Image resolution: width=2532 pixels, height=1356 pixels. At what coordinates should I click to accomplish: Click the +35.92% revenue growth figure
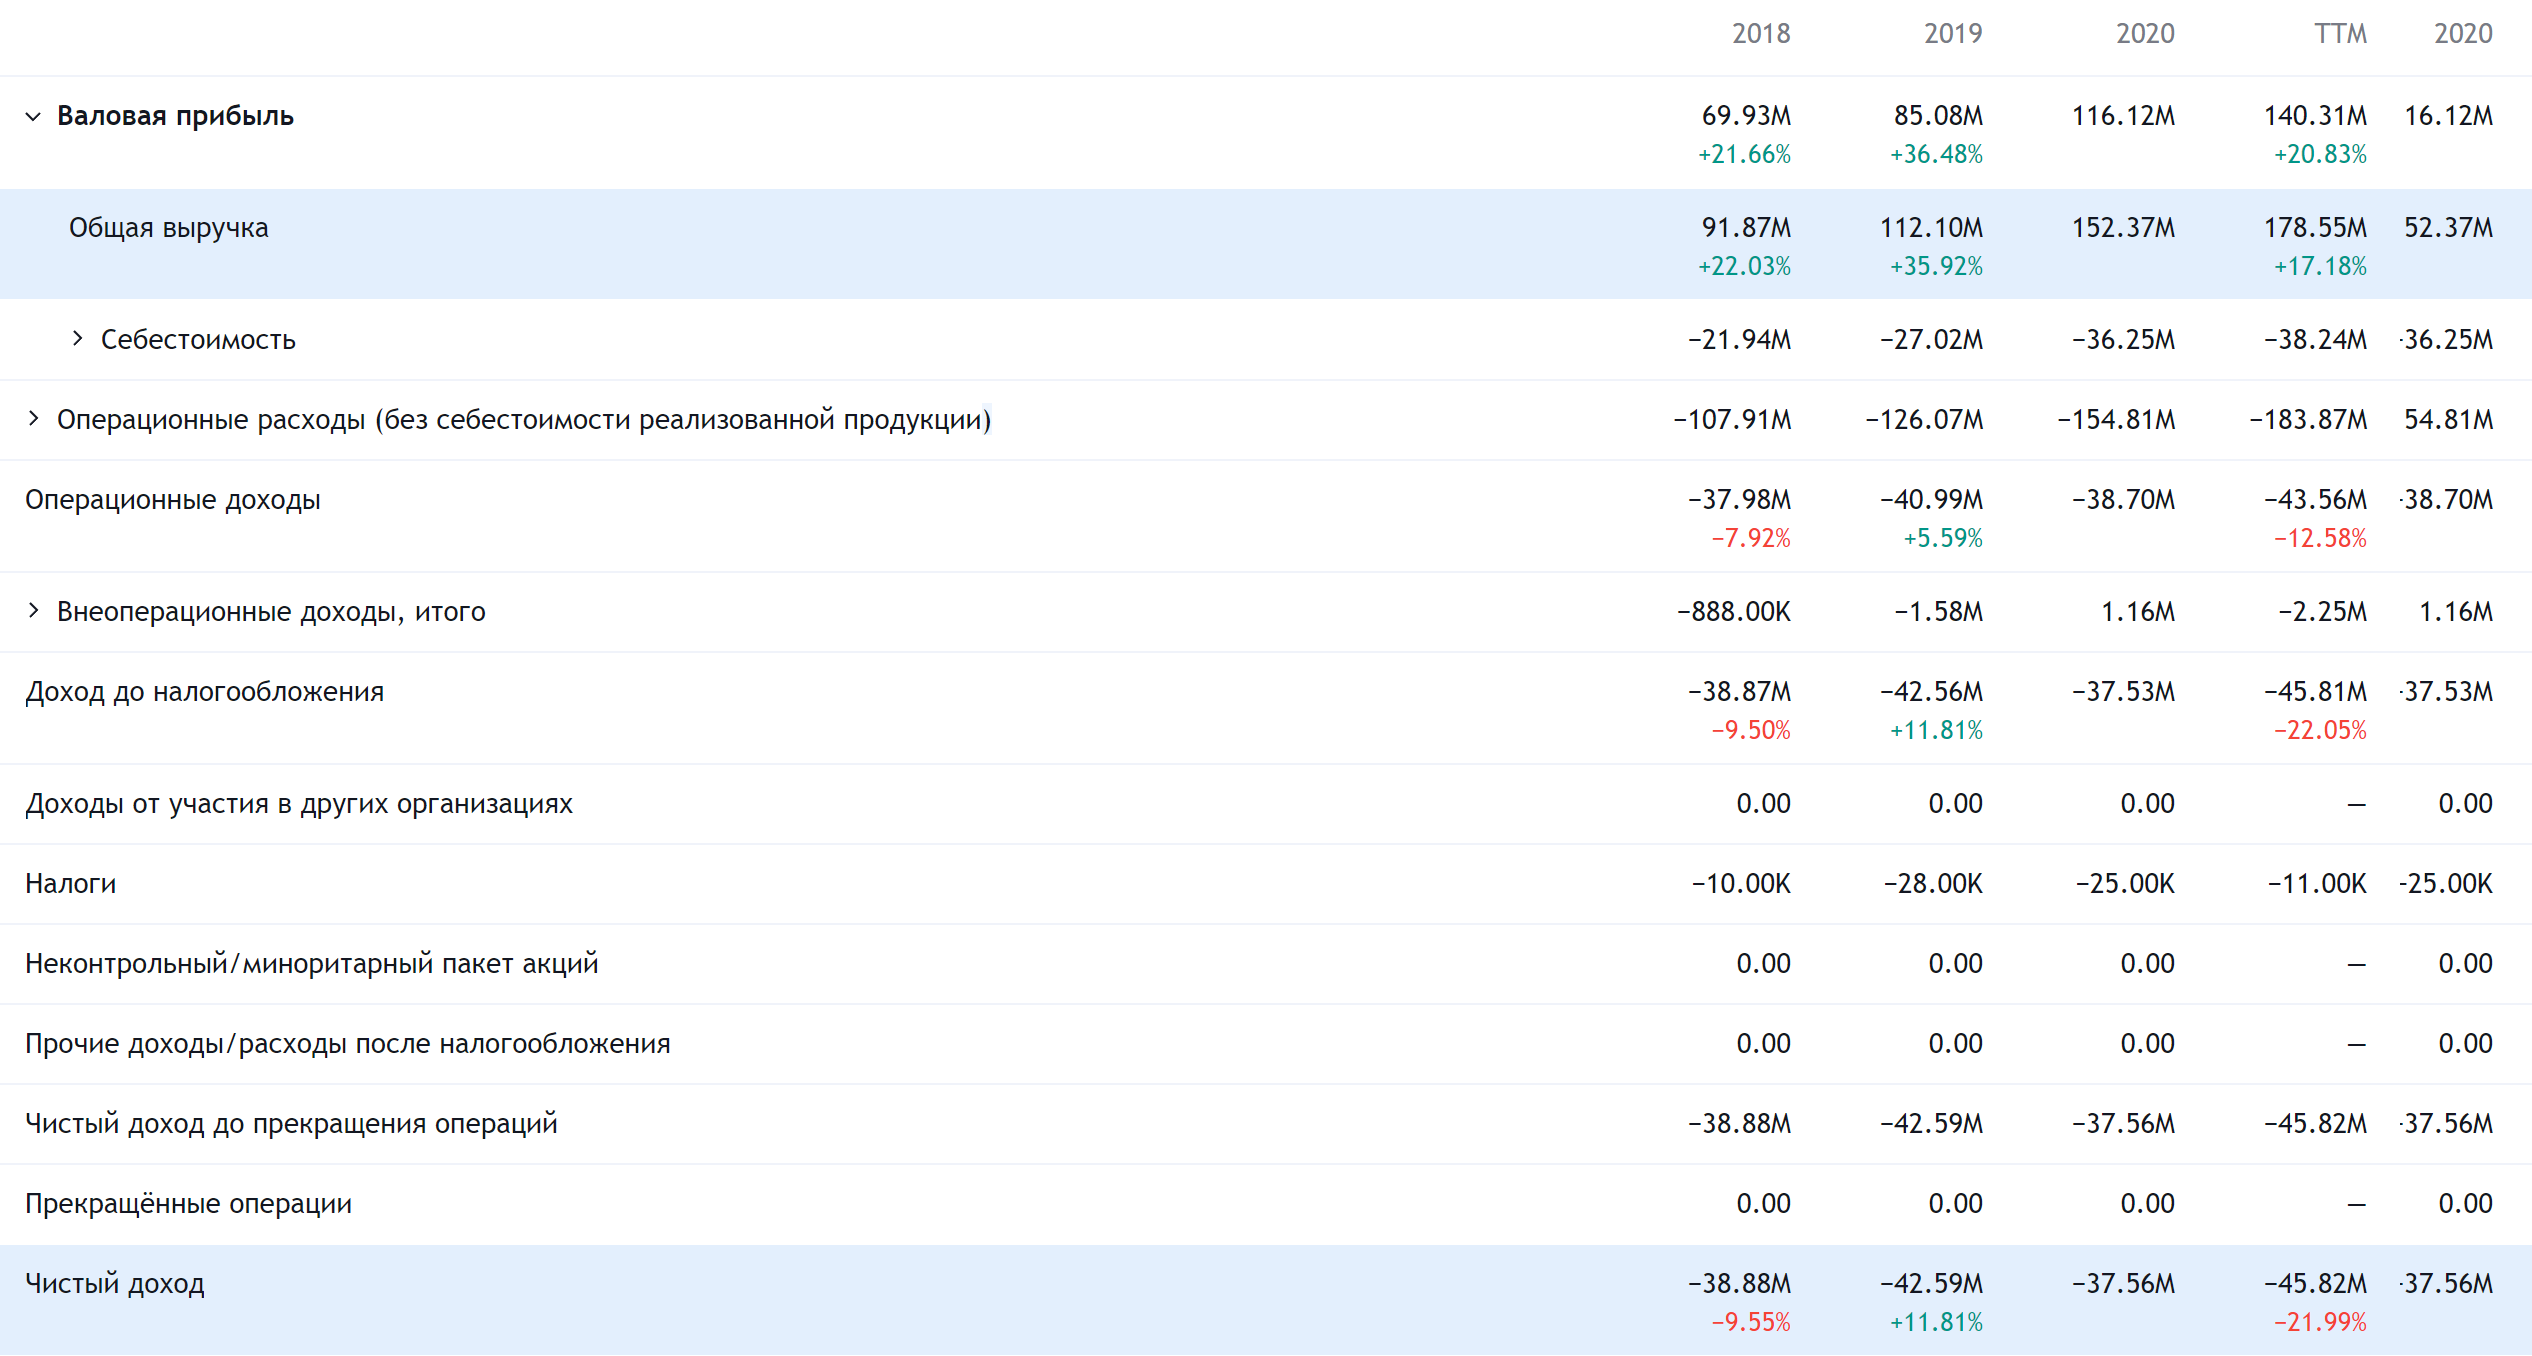[x=1936, y=267]
